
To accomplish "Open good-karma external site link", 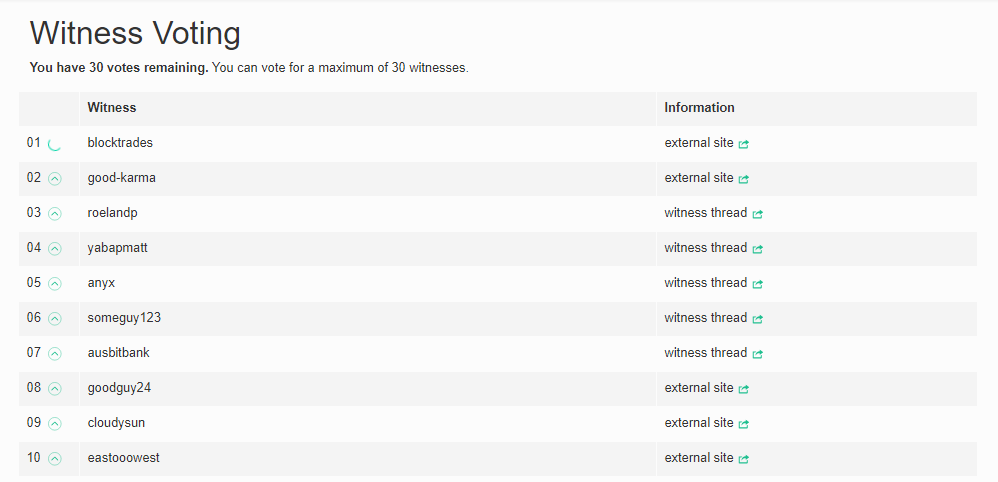I will 699,178.
